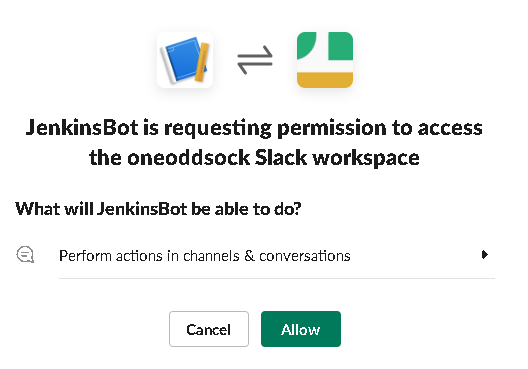Click the oneoddsock workspace green-yellow icon
528x369 pixels.
click(325, 60)
